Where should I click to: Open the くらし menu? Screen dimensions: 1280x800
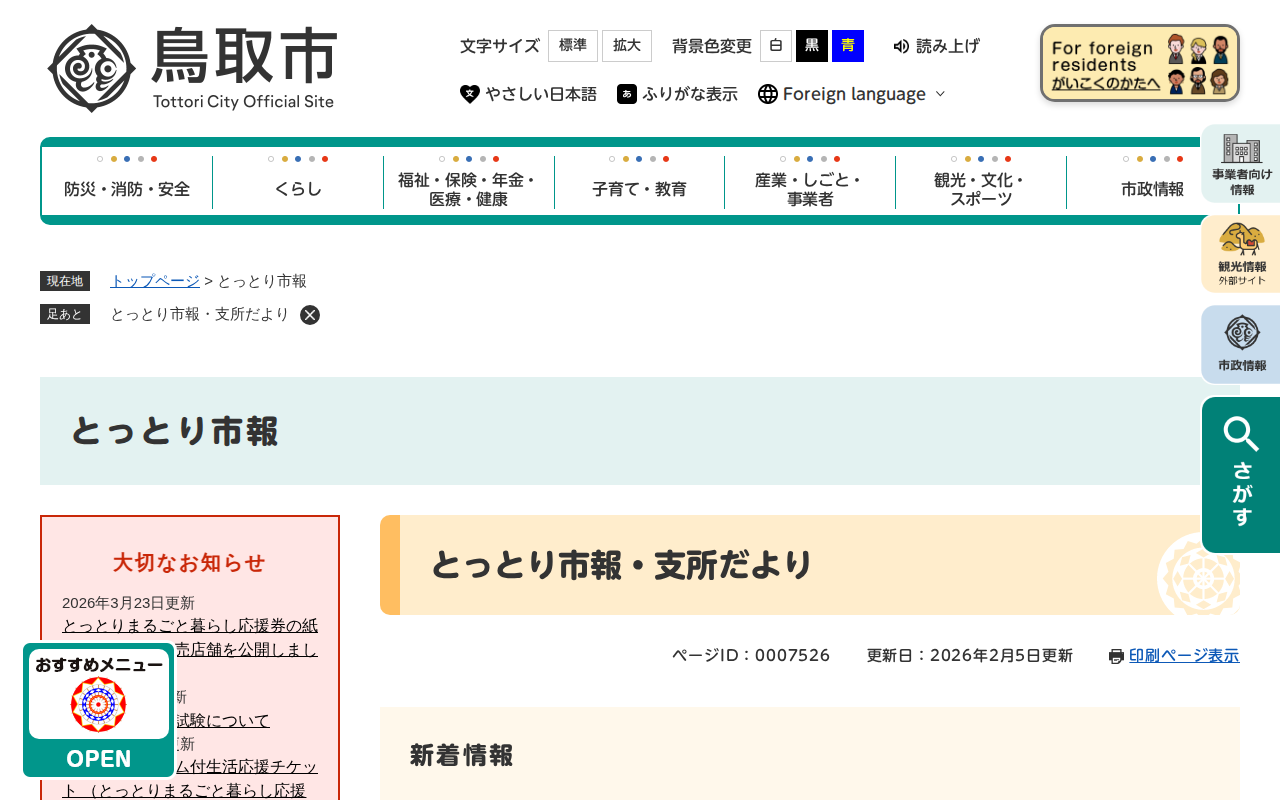[x=298, y=182]
